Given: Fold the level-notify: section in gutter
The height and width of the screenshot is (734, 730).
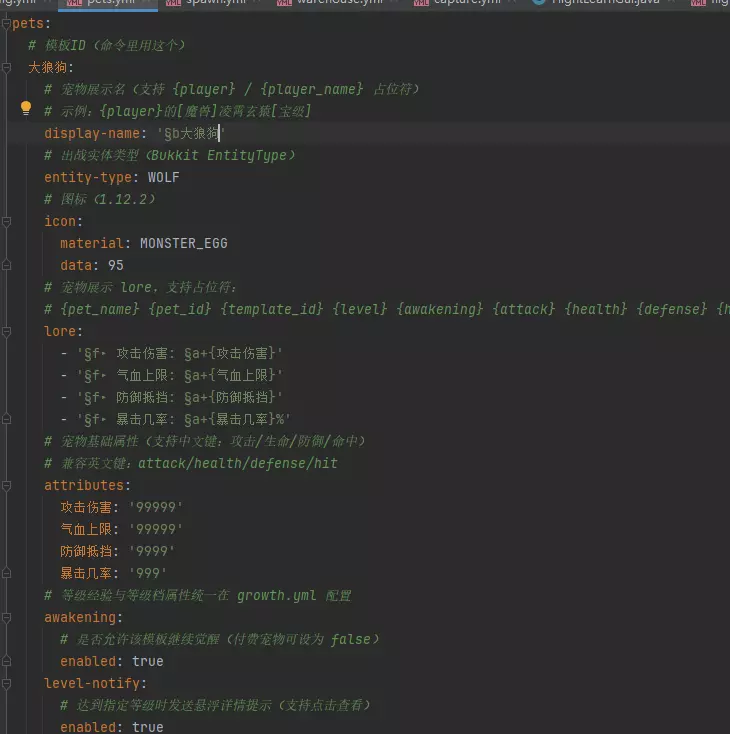Looking at the screenshot, I should [x=7, y=684].
